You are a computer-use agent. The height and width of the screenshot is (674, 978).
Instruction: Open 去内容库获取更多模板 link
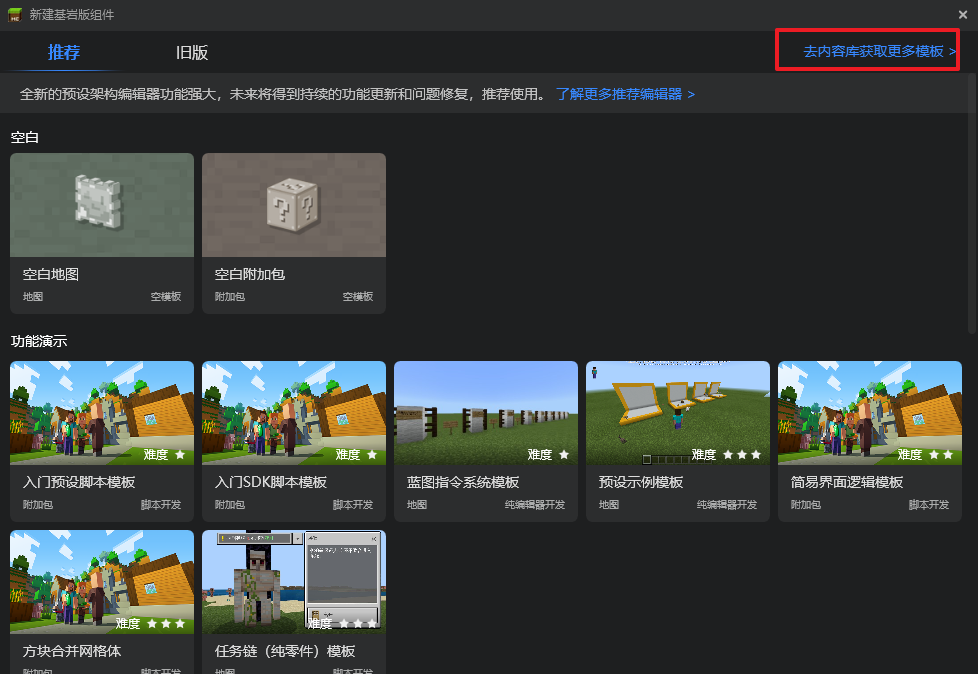[879, 51]
